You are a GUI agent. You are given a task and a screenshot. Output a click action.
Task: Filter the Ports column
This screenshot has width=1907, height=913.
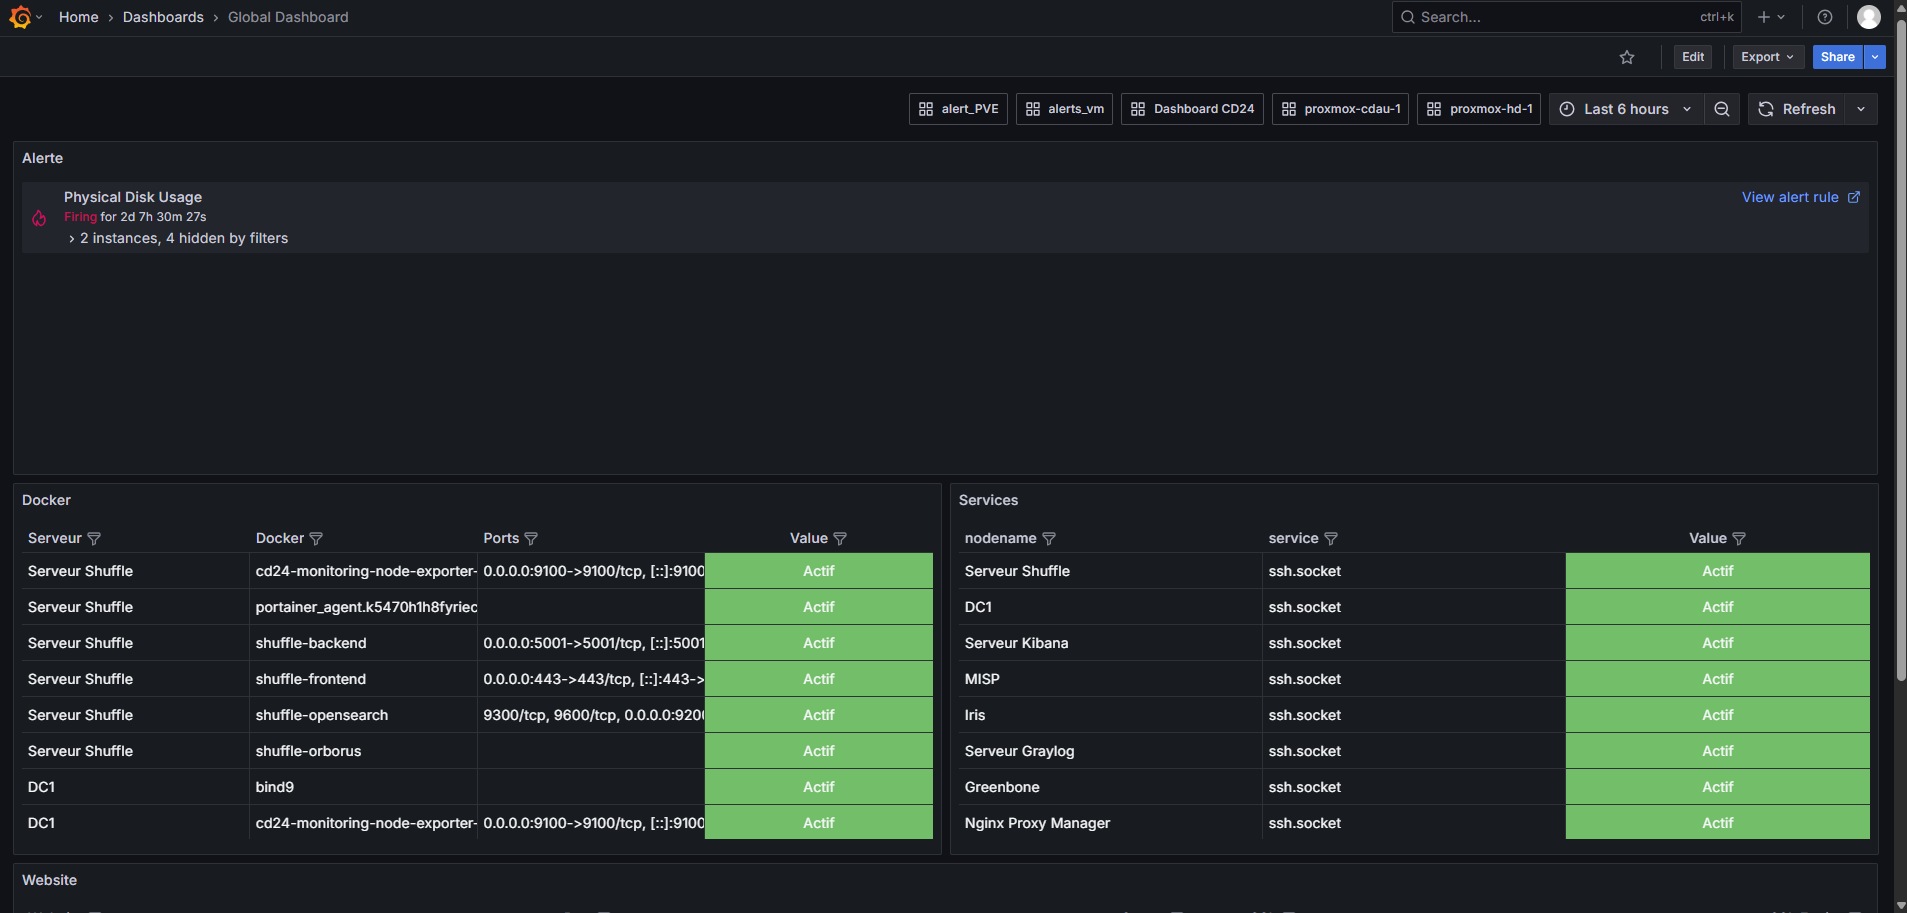[531, 538]
